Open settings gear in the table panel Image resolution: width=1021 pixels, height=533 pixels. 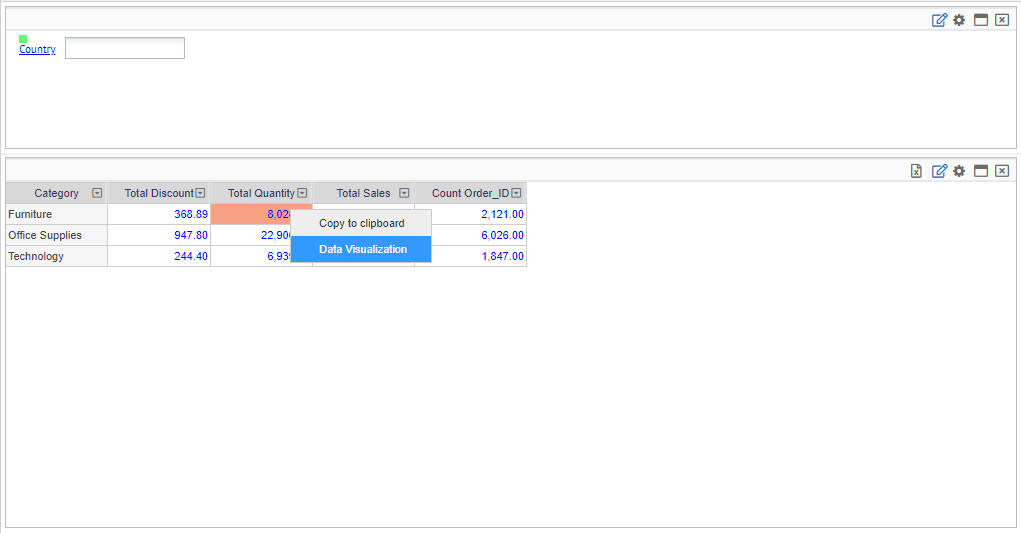(959, 171)
